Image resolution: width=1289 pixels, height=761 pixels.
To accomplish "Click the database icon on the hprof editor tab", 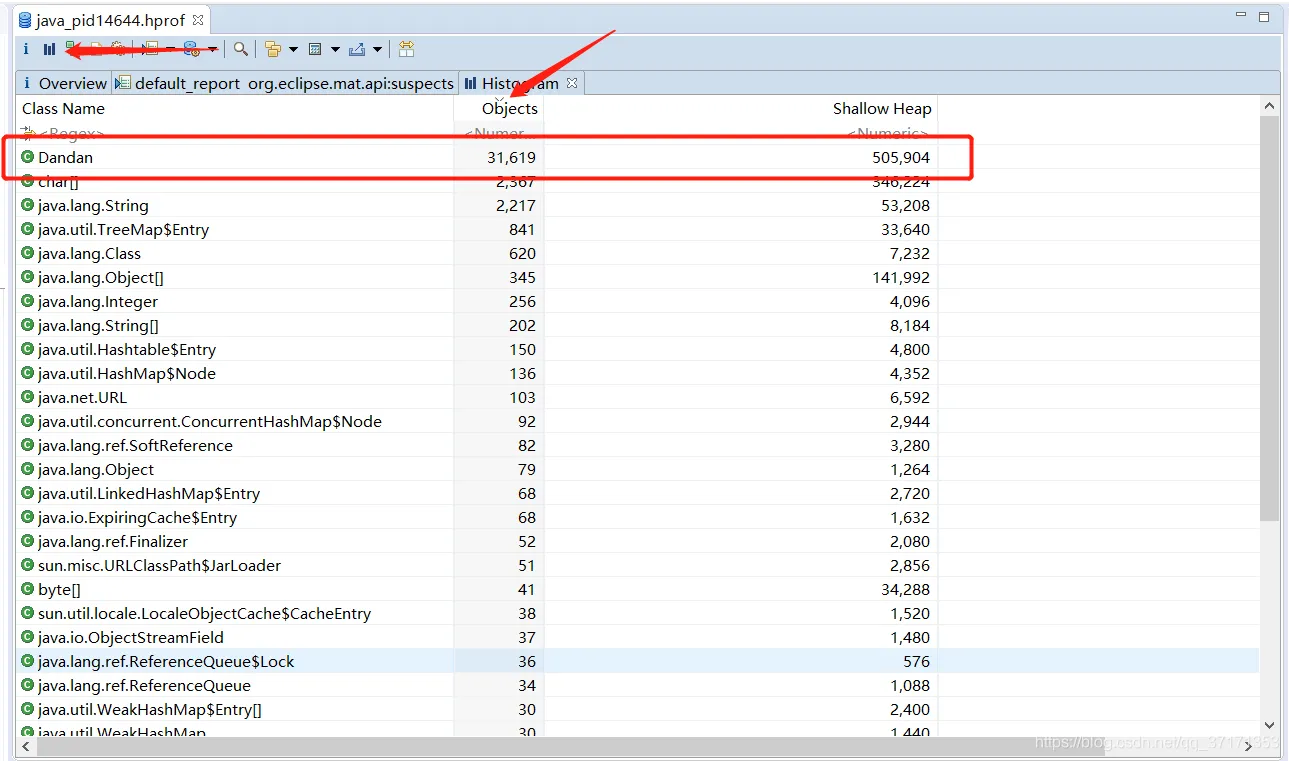I will point(25,20).
